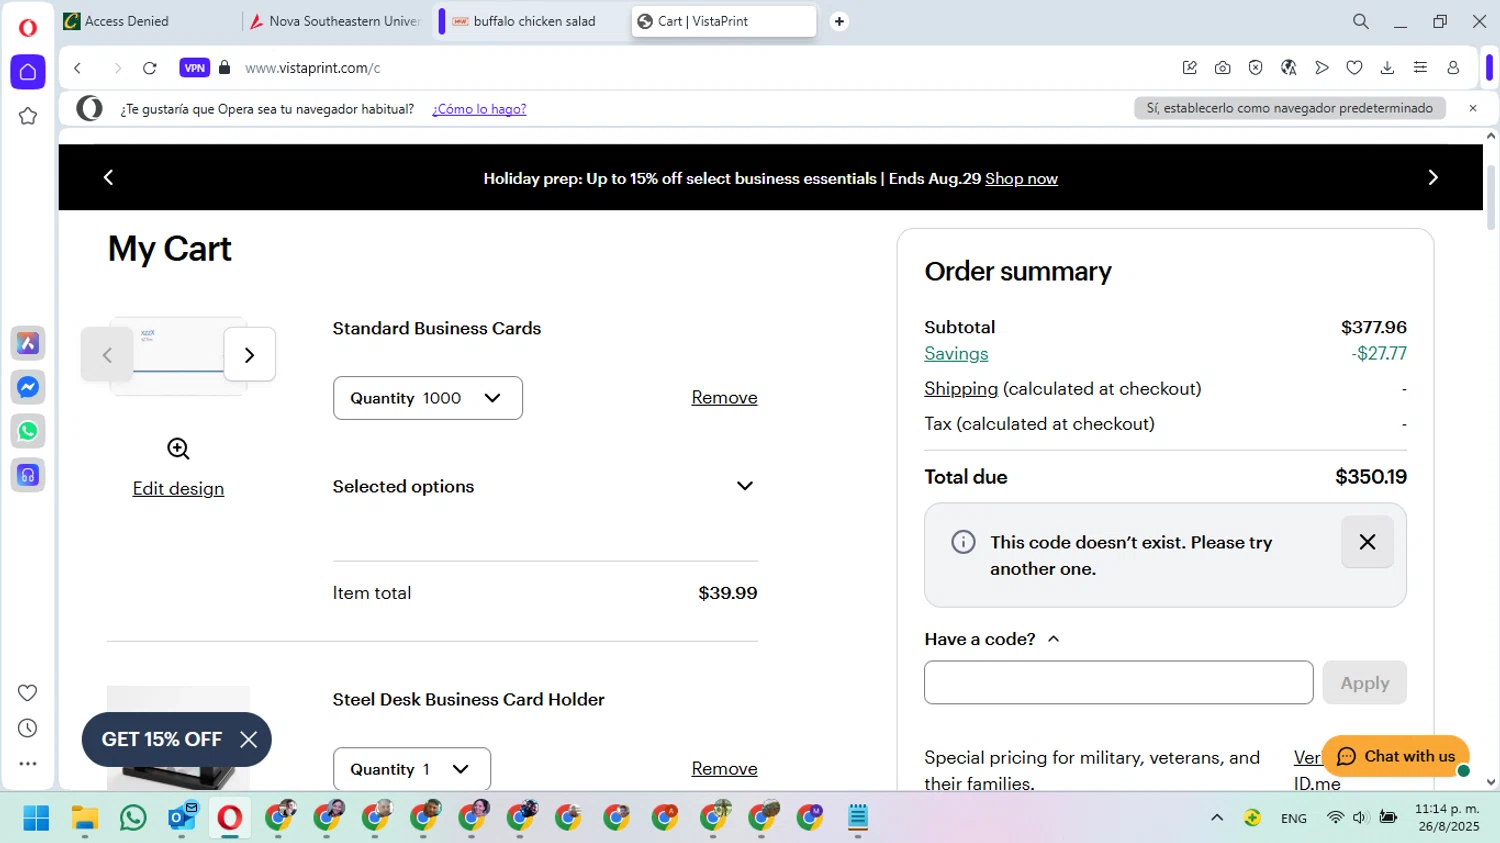Take a snapshot with camera icon
1500x843 pixels.
[1222, 68]
